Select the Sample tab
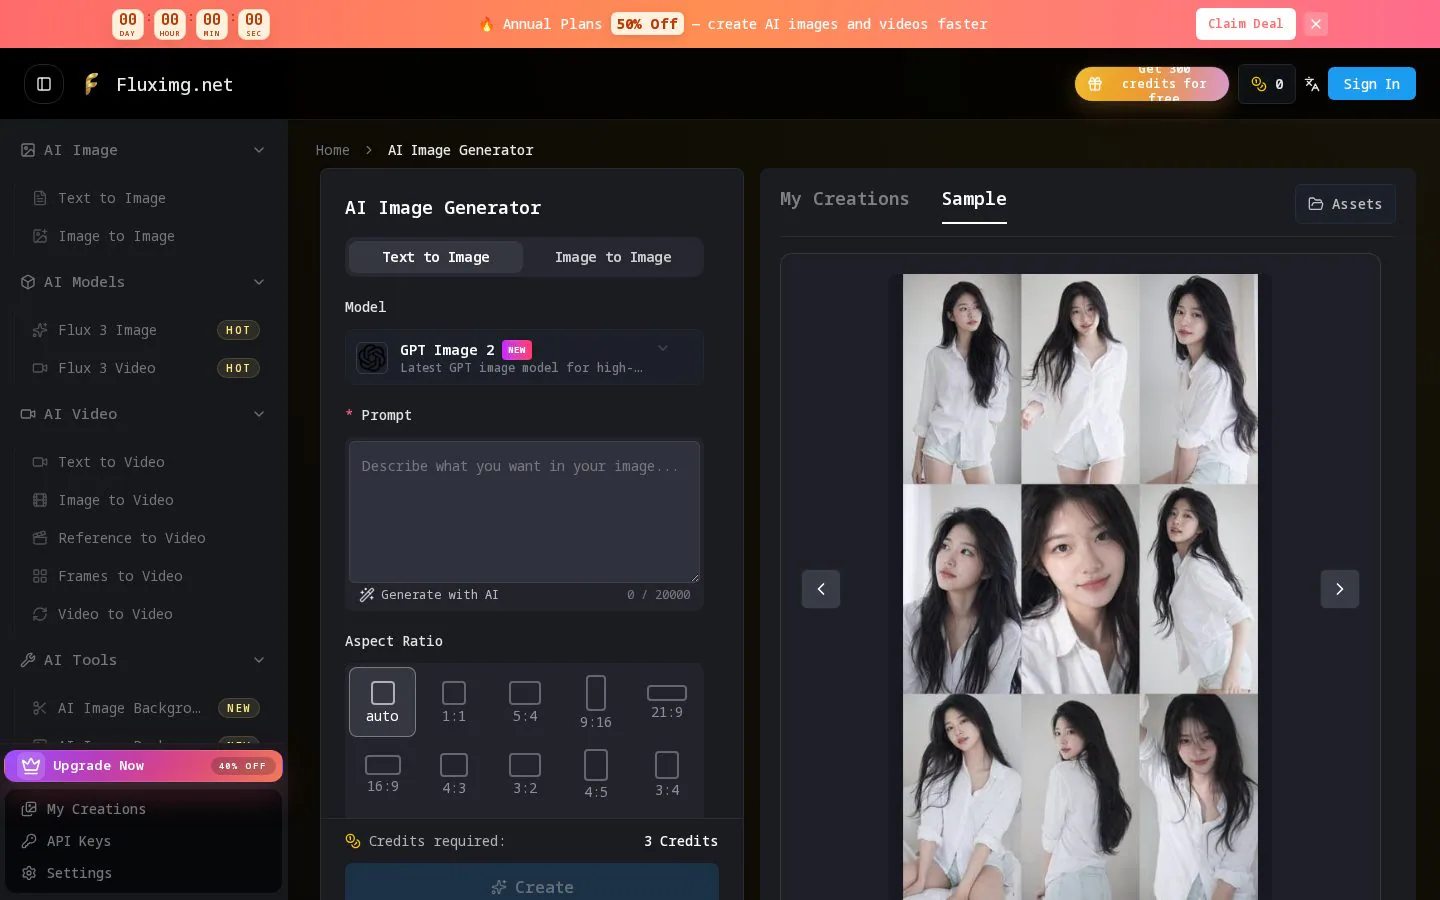 (974, 199)
